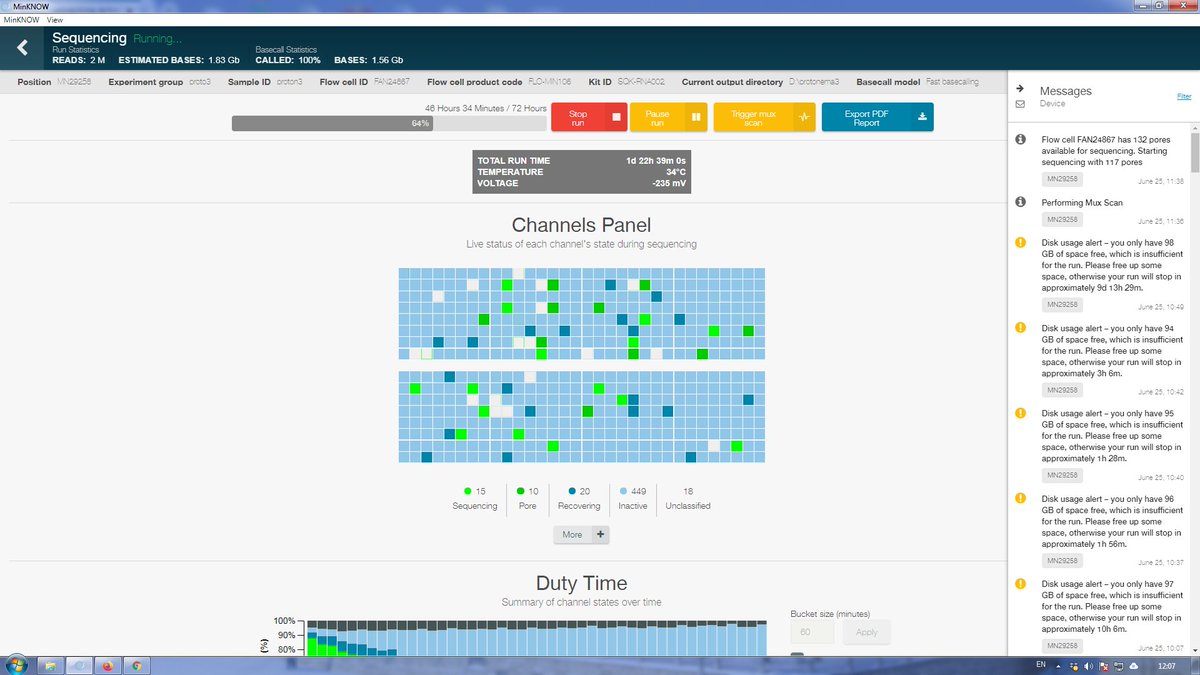
Task: Click the Bucket size minutes input field
Action: pos(812,632)
